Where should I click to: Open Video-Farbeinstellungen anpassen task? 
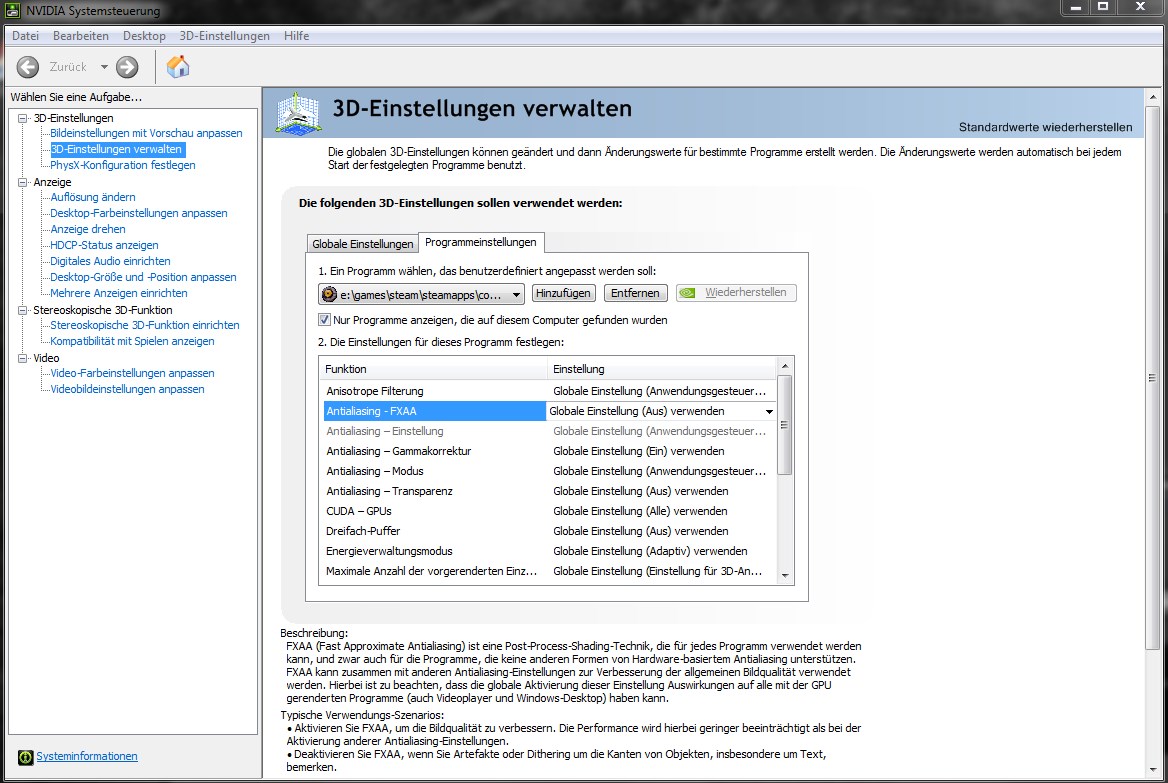pyautogui.click(x=132, y=373)
